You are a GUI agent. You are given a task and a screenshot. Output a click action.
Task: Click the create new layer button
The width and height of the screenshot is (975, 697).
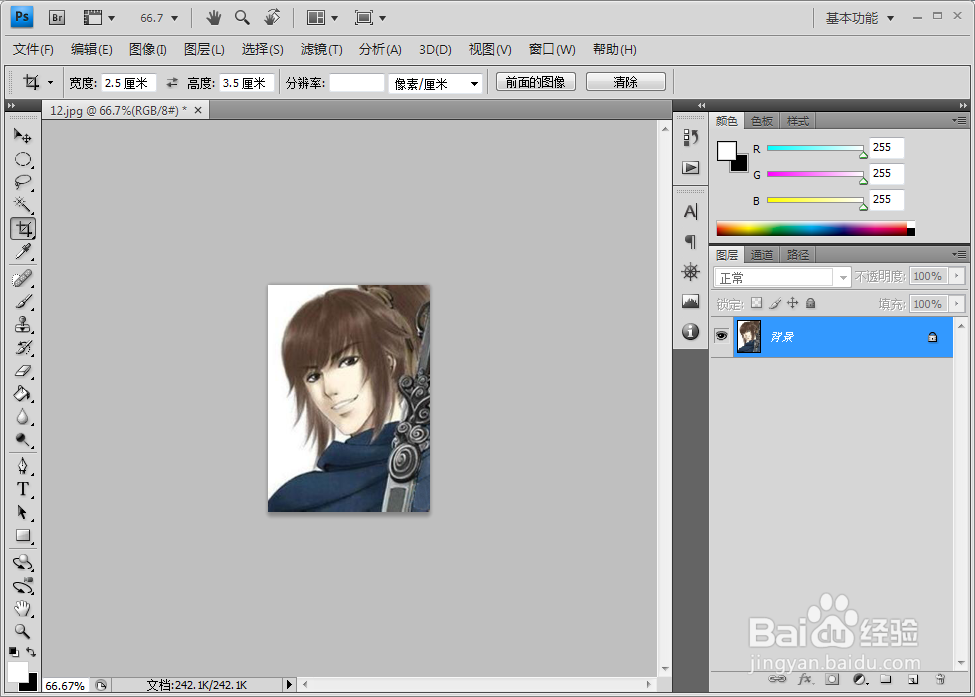913,679
